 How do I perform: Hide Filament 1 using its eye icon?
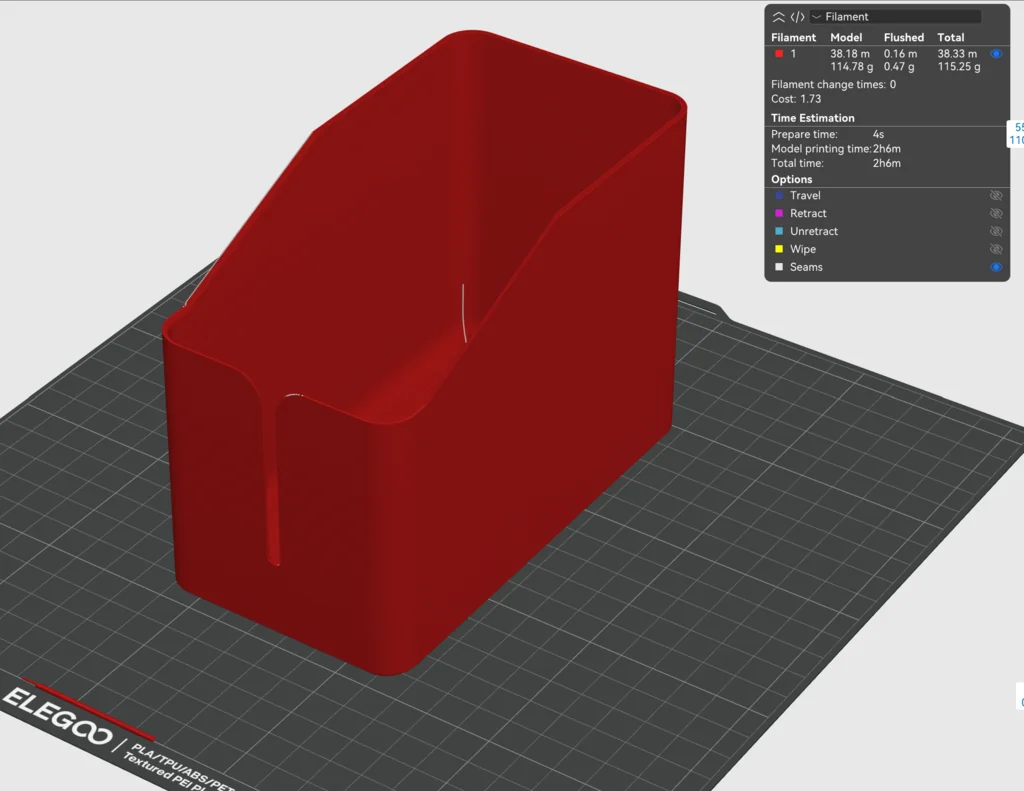point(996,53)
